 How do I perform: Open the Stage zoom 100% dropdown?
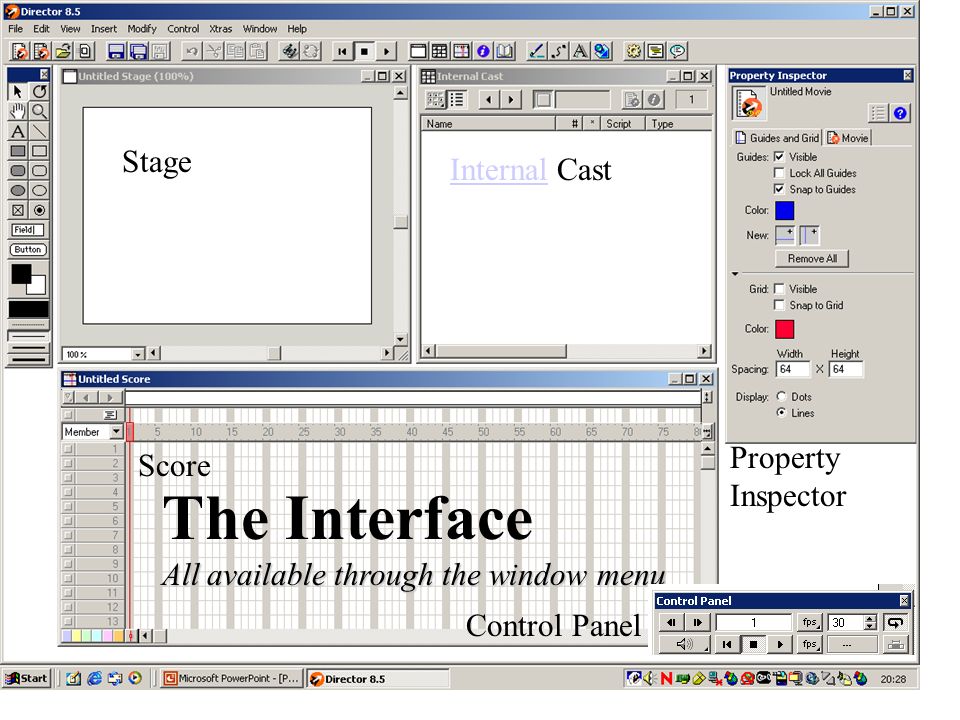(x=138, y=354)
